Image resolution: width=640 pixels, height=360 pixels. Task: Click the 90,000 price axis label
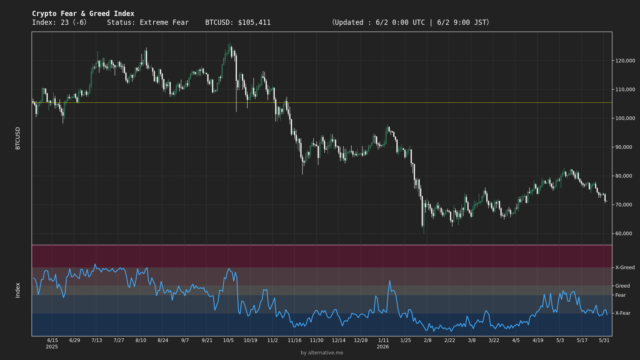point(624,147)
